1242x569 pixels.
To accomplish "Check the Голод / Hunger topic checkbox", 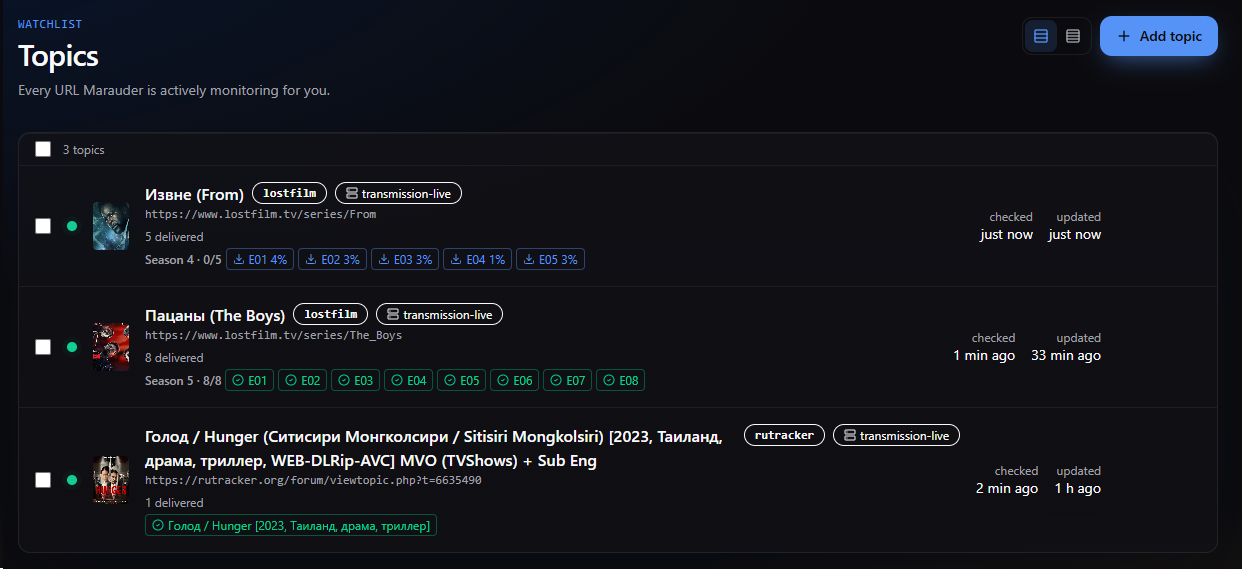I will (43, 480).
